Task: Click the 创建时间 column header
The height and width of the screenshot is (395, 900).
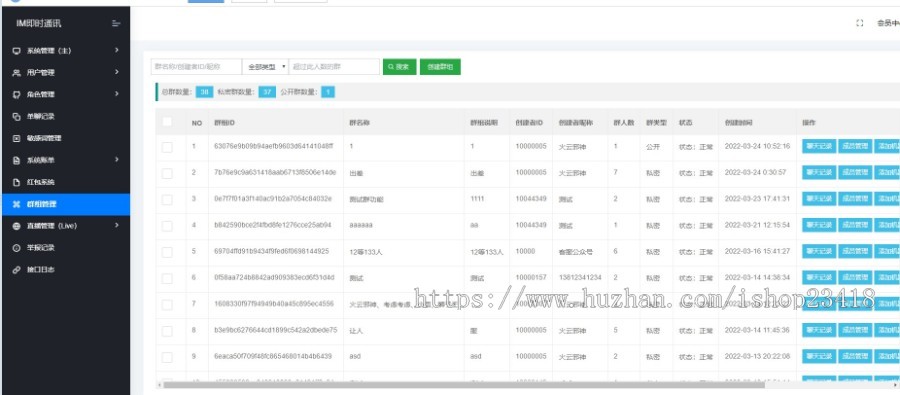Action: tap(738, 123)
